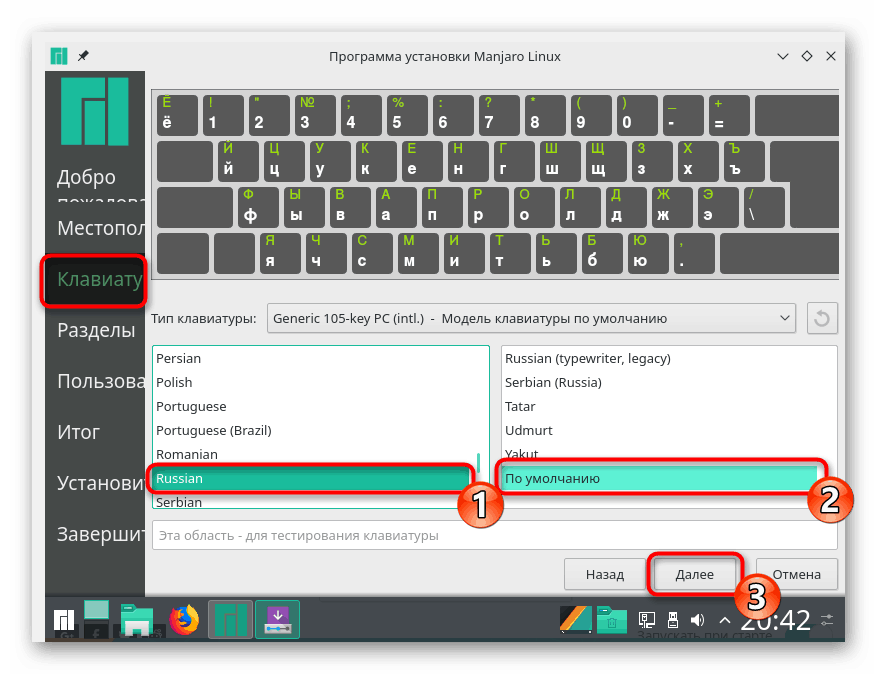The image size is (877, 674).
Task: Click the ф key in keyboard preview
Action: coord(258,208)
